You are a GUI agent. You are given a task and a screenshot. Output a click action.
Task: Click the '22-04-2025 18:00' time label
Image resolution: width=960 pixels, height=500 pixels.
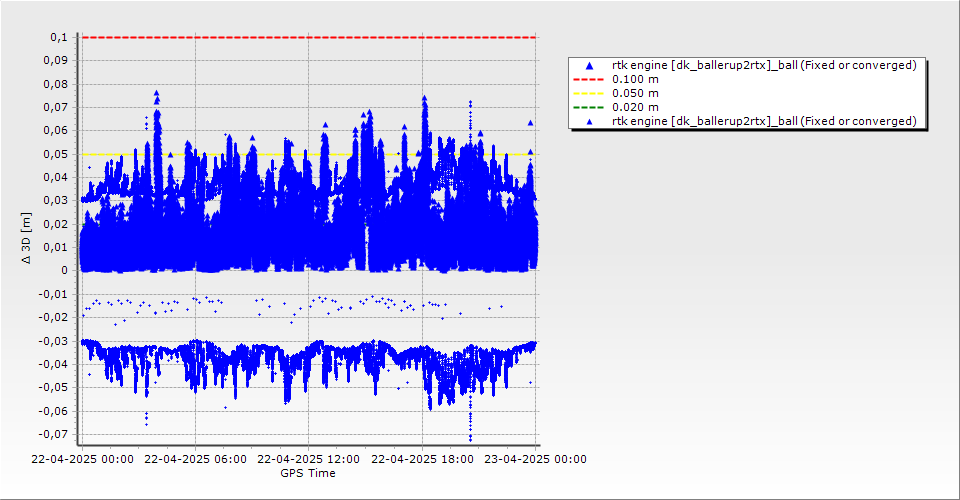(422, 459)
